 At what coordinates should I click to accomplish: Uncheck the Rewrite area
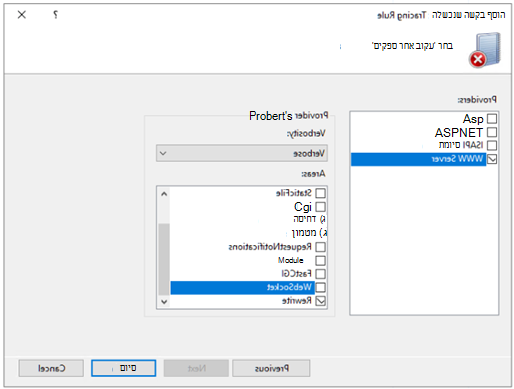tap(320, 301)
